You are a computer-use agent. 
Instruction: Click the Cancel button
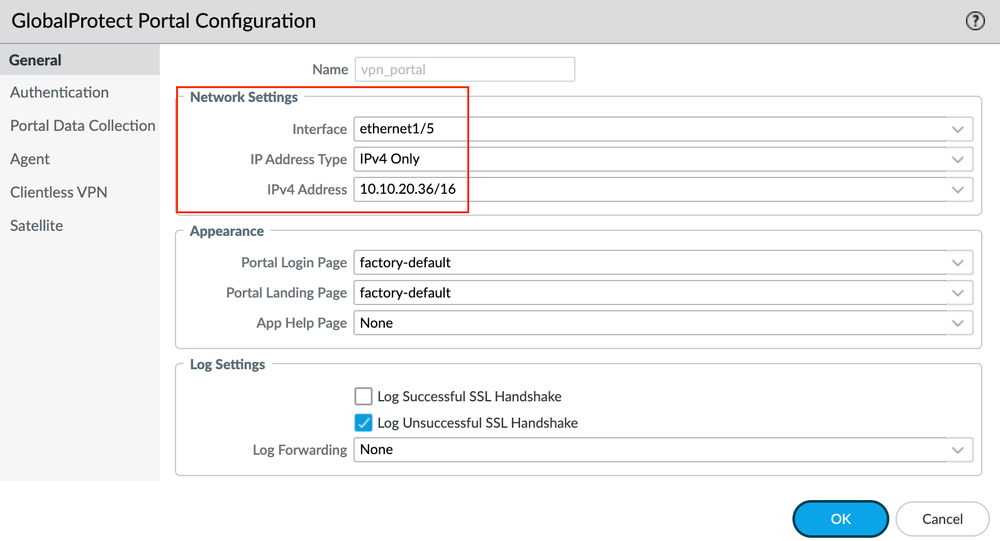942,519
